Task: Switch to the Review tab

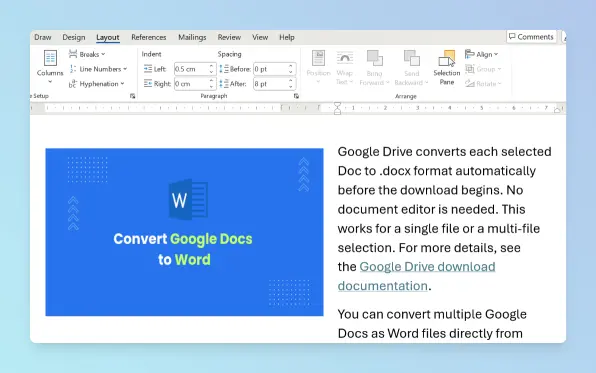Action: [x=229, y=37]
